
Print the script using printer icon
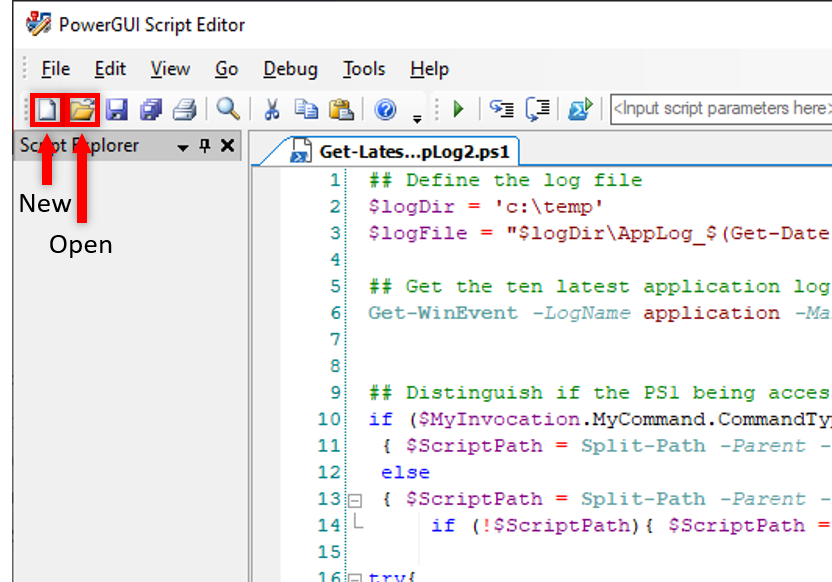185,110
